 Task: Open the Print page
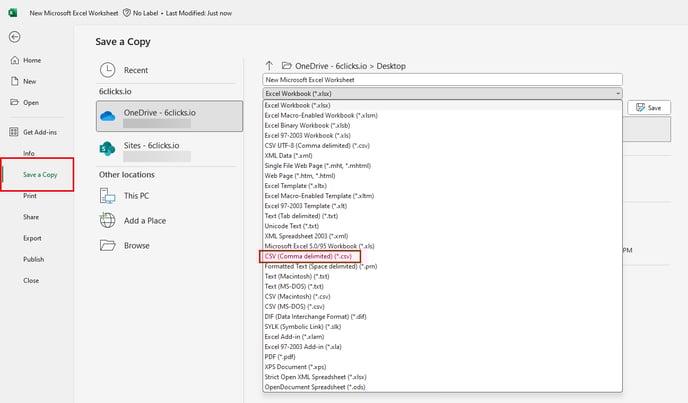coord(30,196)
